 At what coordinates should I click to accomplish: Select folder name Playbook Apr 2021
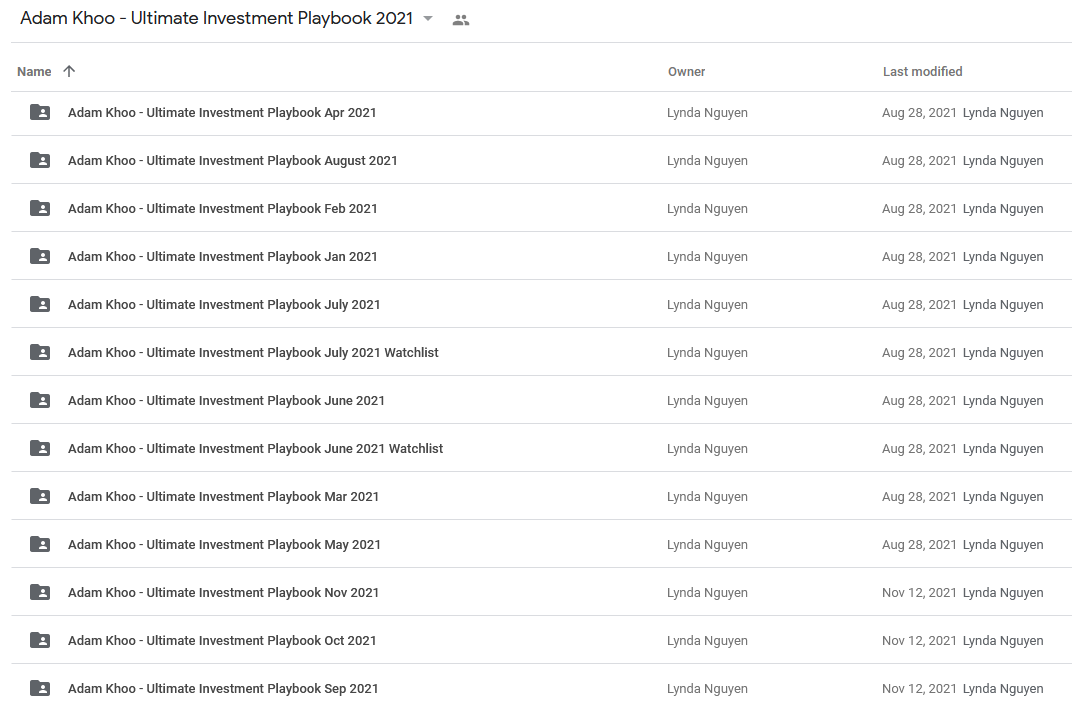tap(222, 113)
